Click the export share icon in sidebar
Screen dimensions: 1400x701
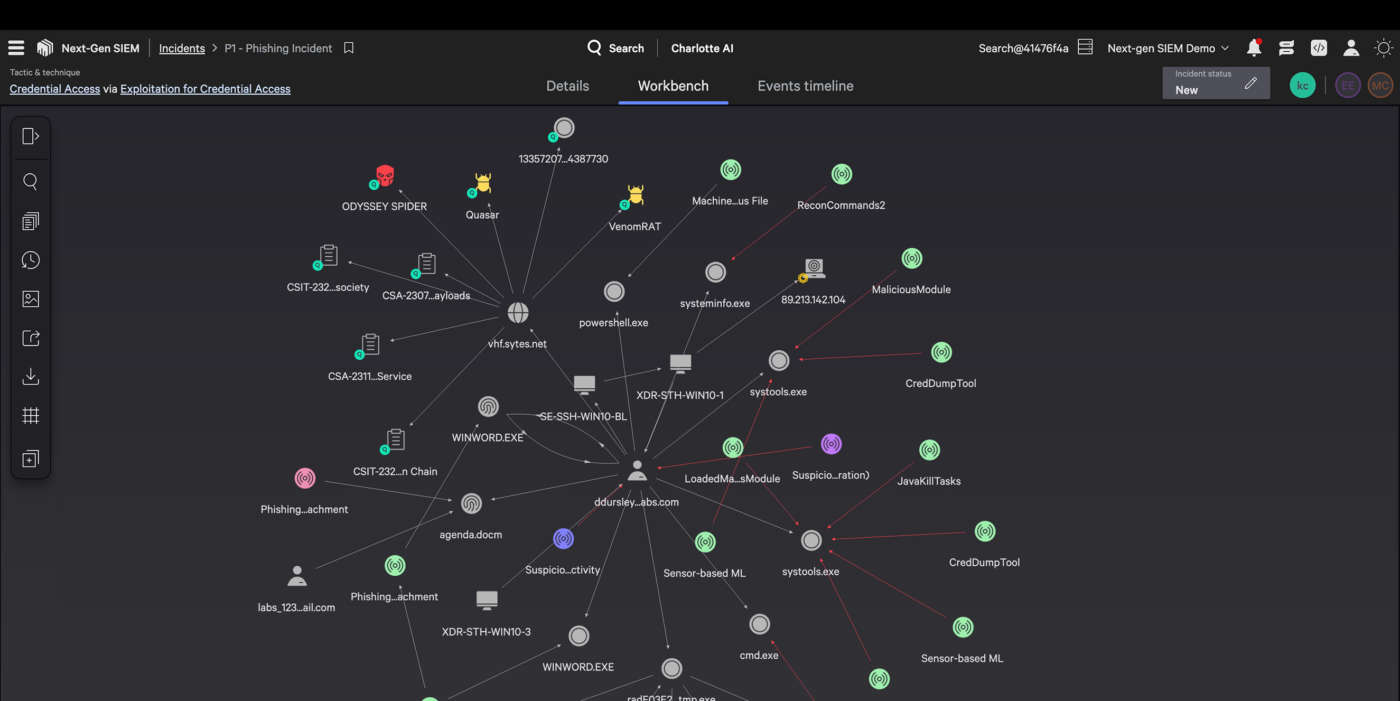click(x=31, y=338)
